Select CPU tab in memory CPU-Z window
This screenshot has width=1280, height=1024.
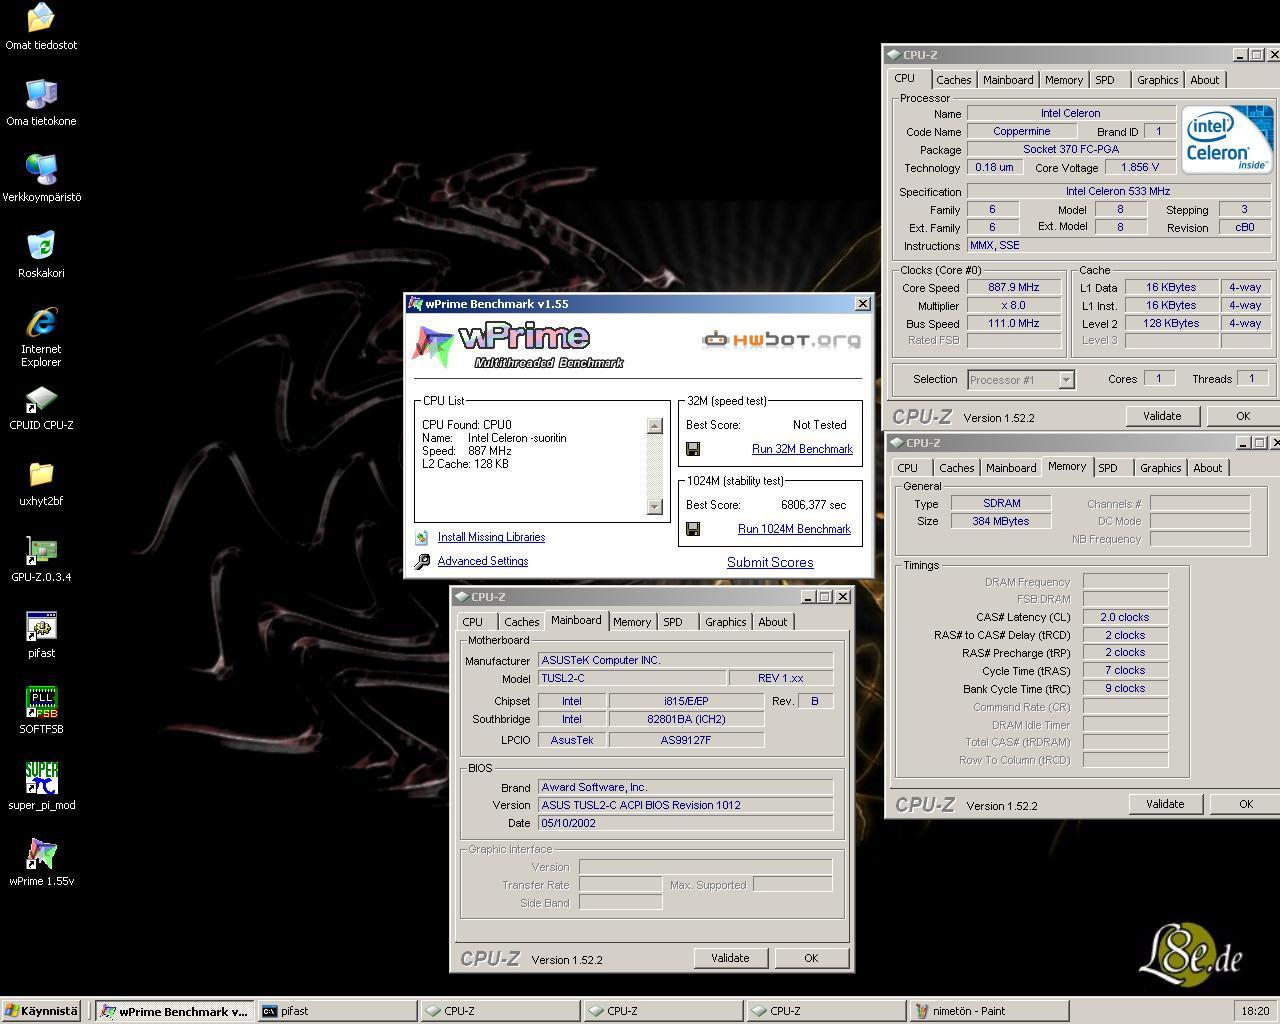908,468
